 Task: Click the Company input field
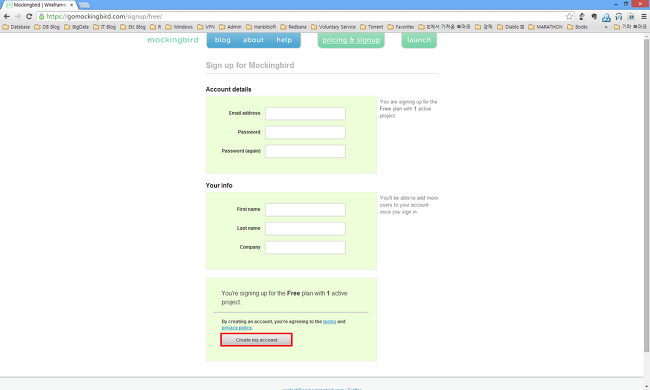point(305,247)
